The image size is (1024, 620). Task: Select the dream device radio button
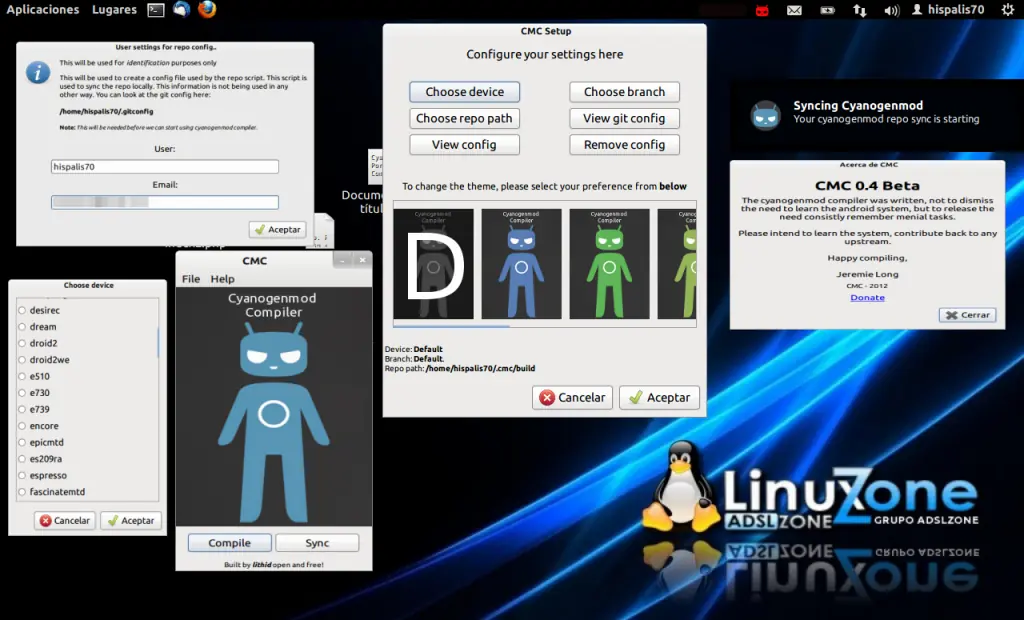click(22, 327)
